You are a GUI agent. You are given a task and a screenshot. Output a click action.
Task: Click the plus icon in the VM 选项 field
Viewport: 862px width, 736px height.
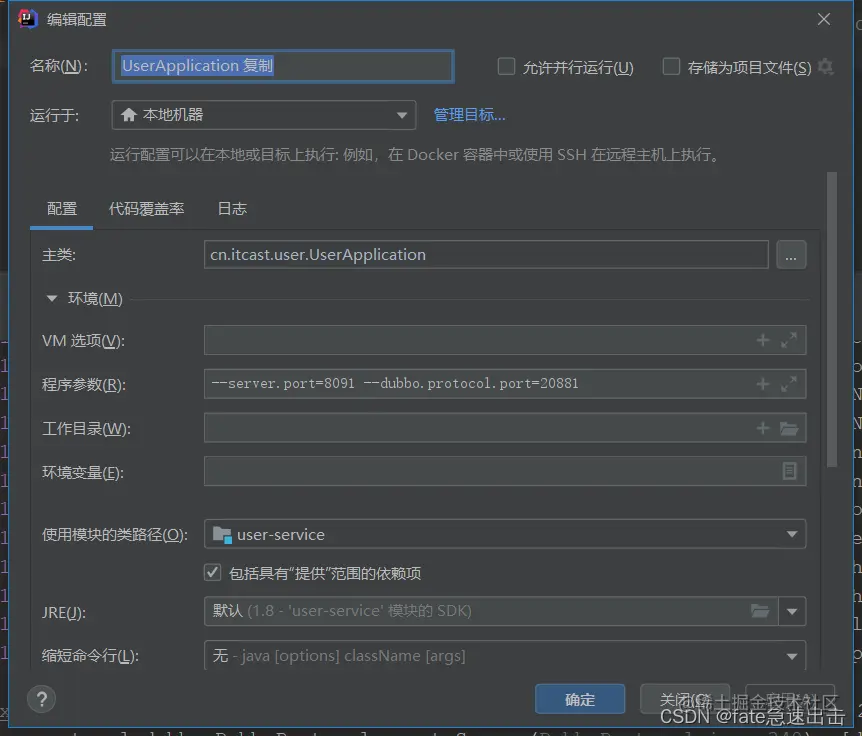click(761, 340)
